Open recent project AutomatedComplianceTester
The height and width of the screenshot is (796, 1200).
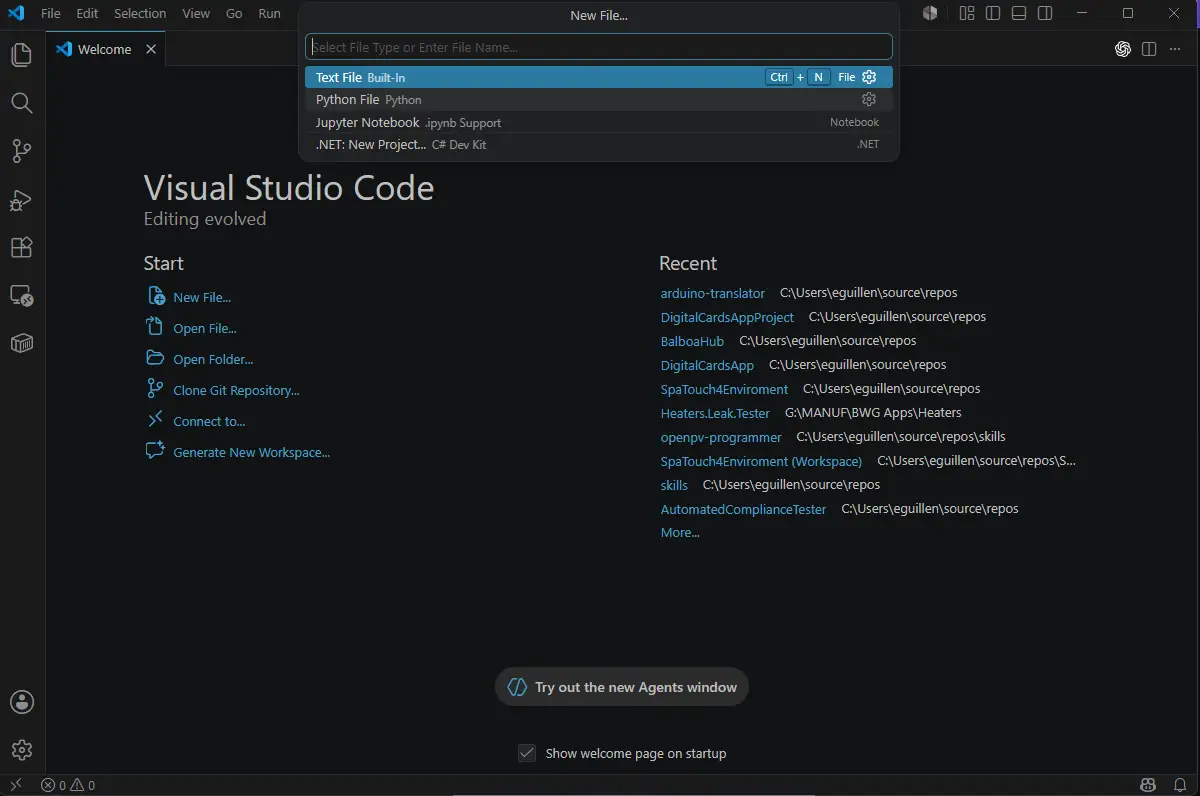pos(743,509)
